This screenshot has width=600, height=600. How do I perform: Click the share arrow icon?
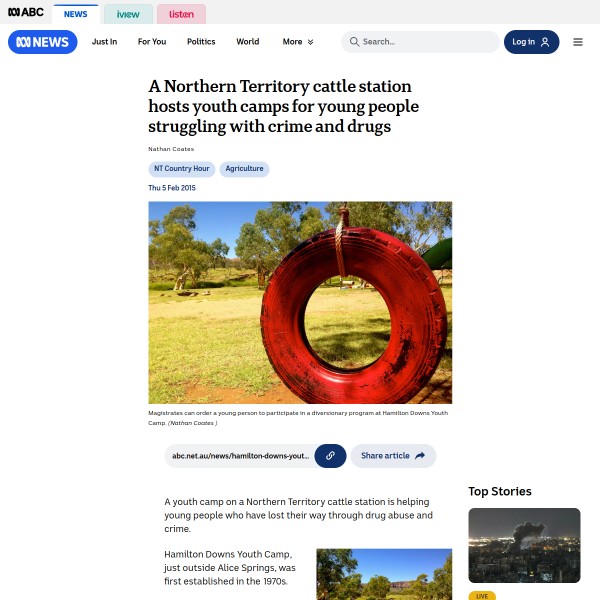click(420, 456)
